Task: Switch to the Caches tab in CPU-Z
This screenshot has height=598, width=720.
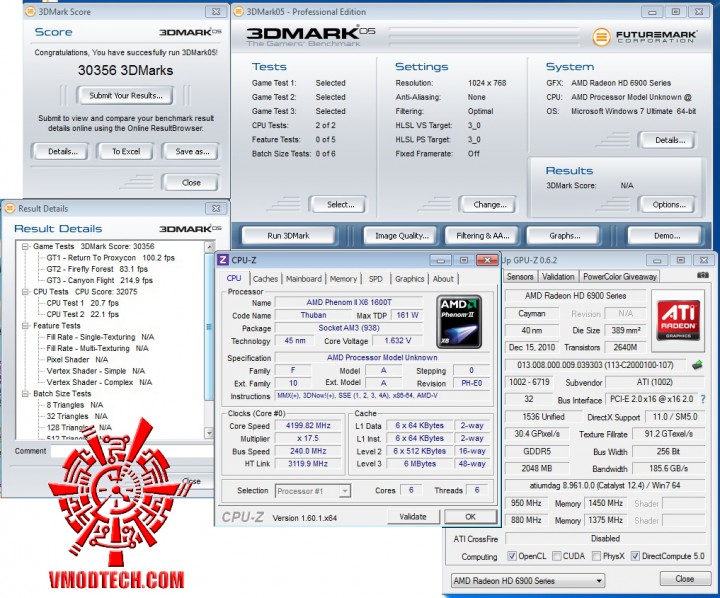Action: pyautogui.click(x=265, y=279)
